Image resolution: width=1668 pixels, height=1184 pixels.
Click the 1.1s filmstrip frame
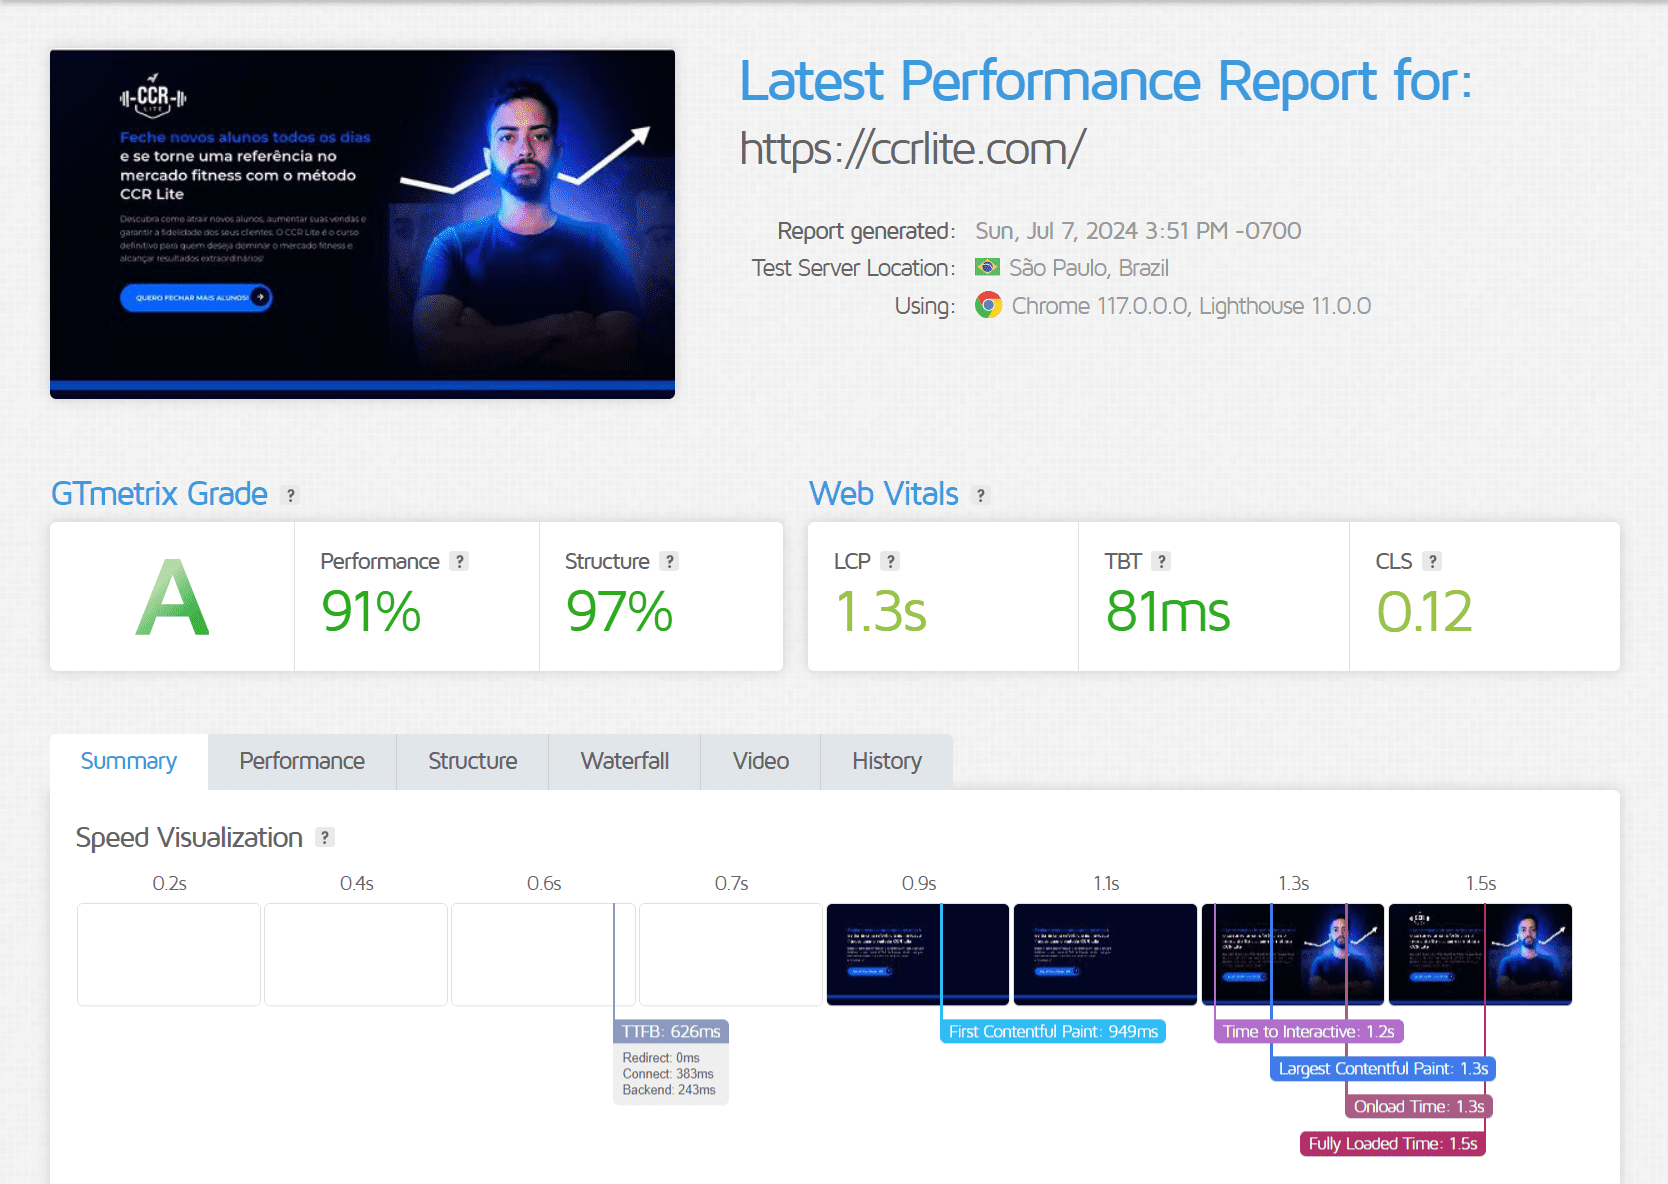pos(1105,954)
